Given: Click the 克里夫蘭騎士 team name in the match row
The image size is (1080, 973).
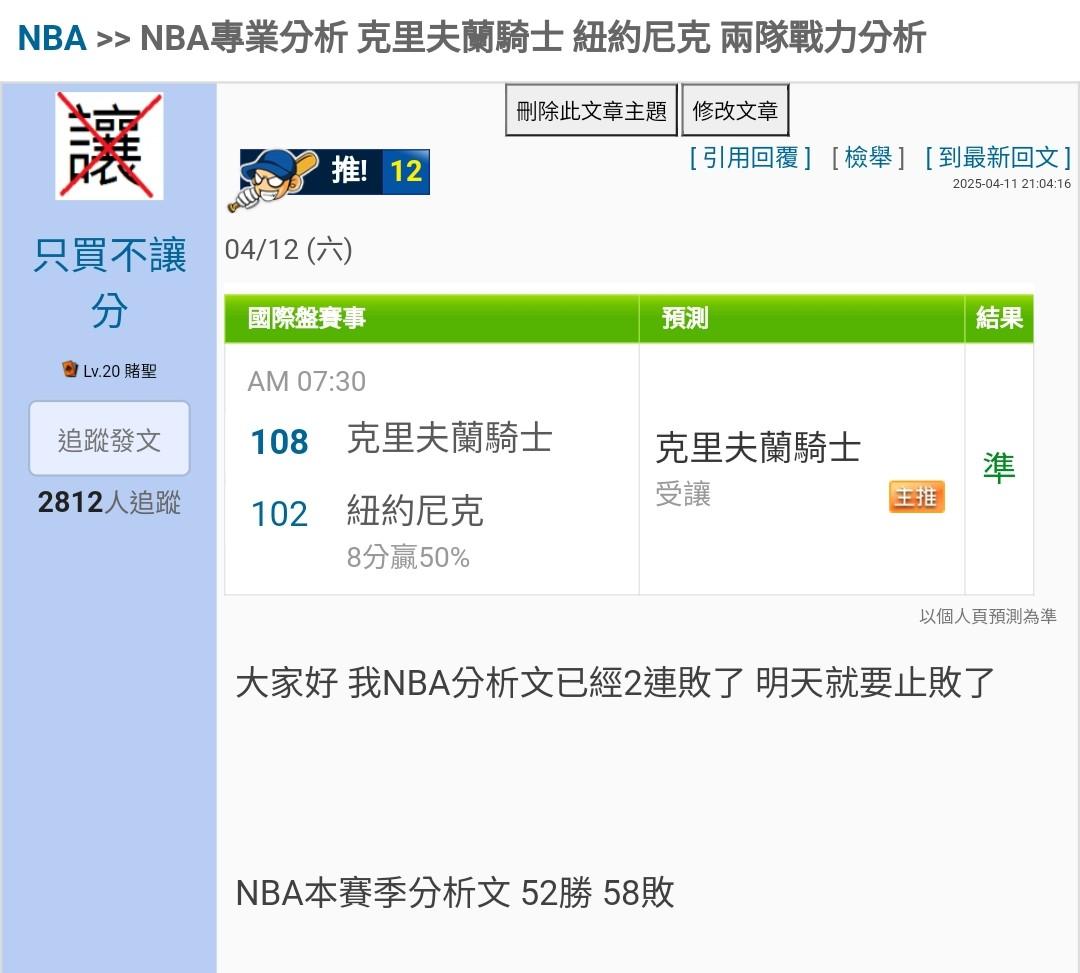Looking at the screenshot, I should click(449, 438).
